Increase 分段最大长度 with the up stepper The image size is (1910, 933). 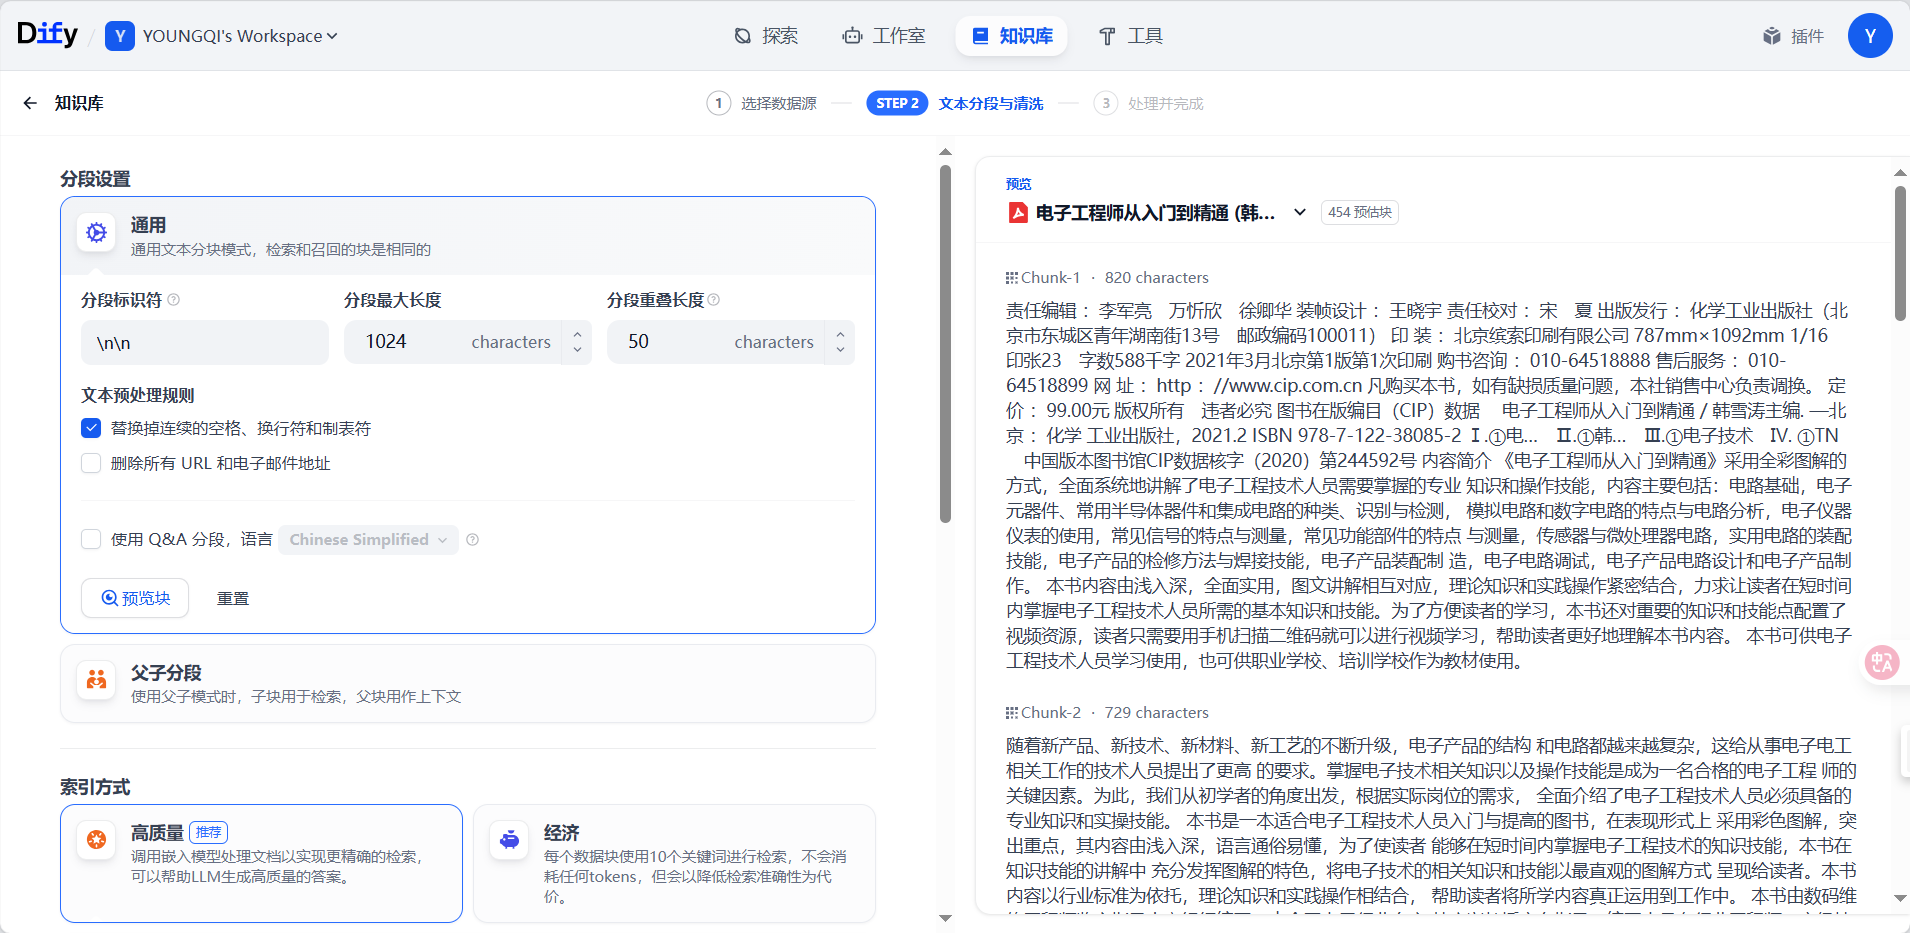point(577,333)
